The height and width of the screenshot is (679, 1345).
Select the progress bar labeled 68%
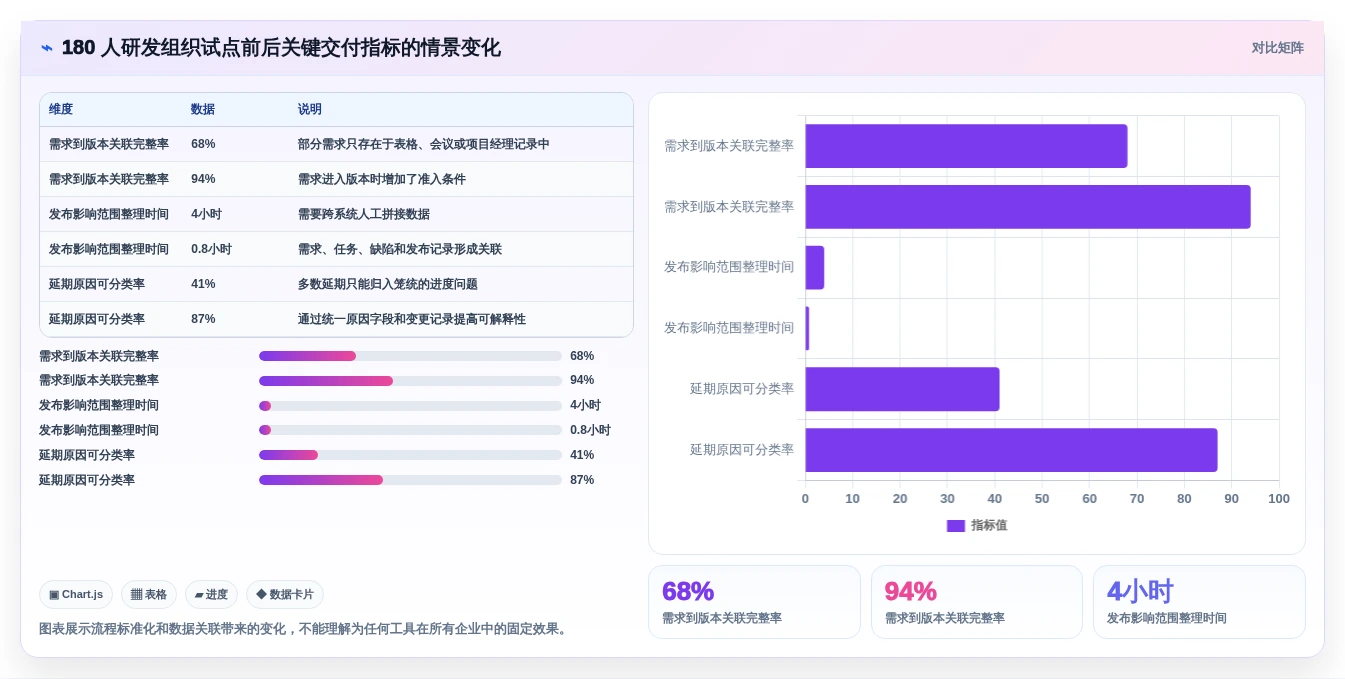410,356
